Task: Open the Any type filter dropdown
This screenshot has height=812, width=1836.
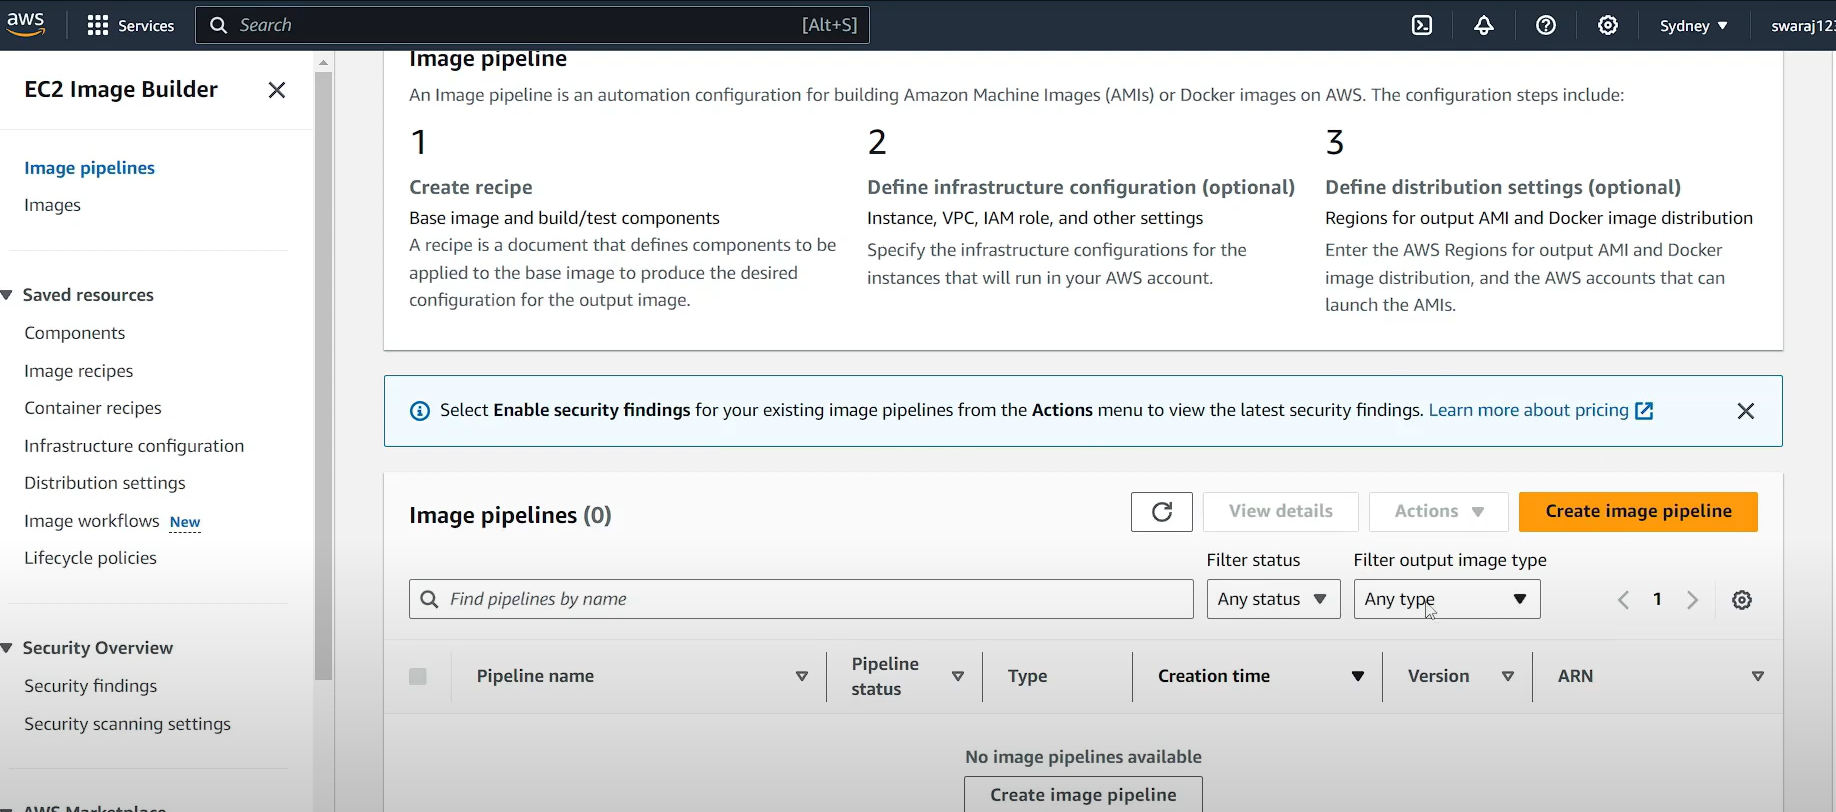Action: pos(1447,599)
